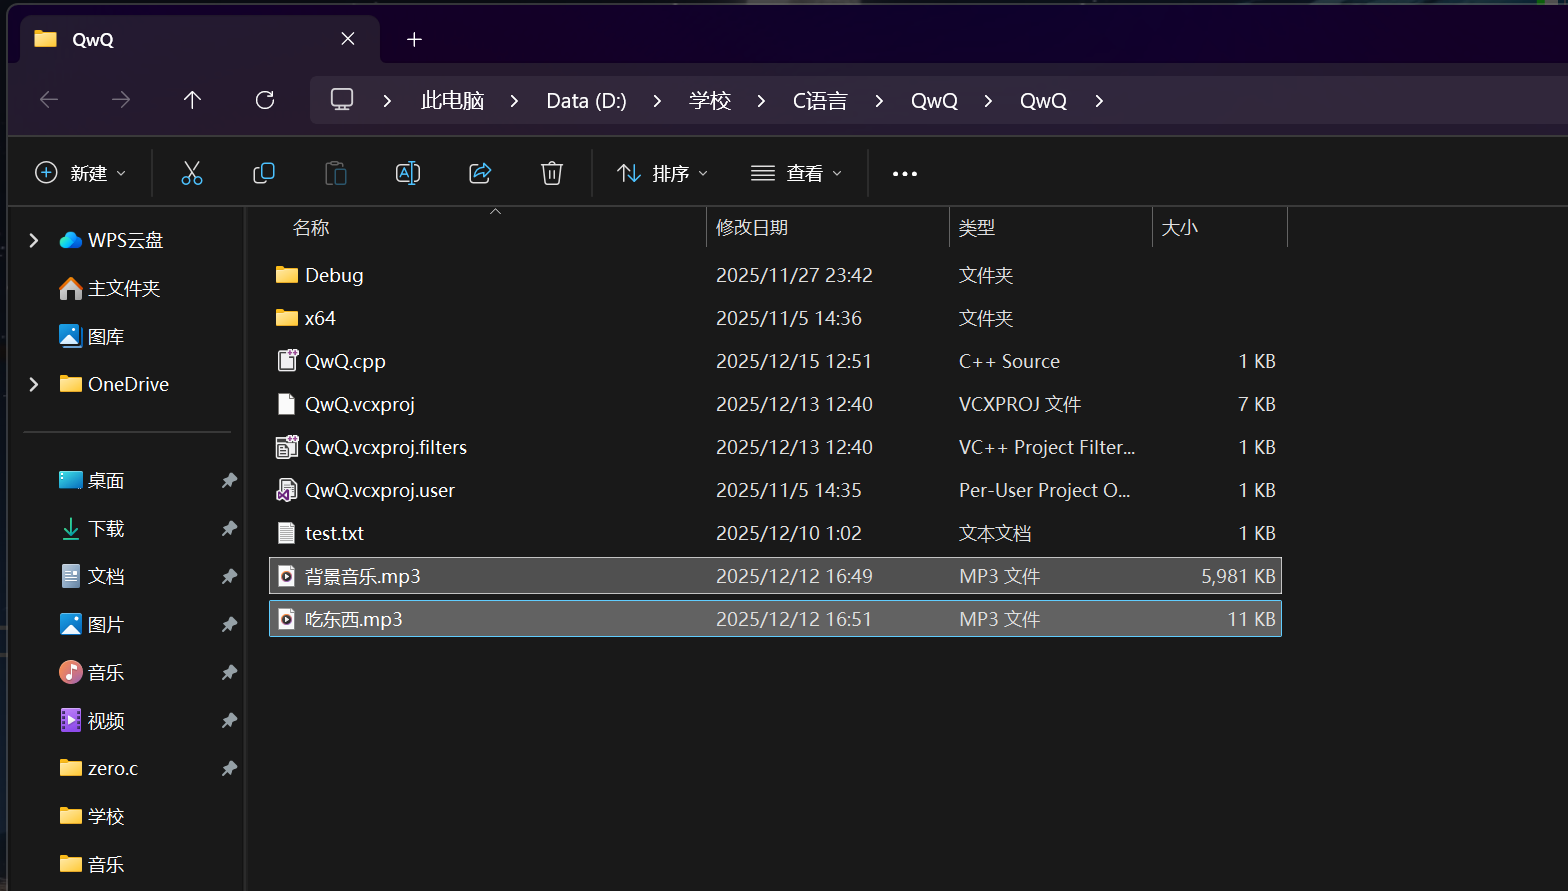Navigate to Data (D:) in address bar
This screenshot has height=891, width=1568.
(x=586, y=101)
